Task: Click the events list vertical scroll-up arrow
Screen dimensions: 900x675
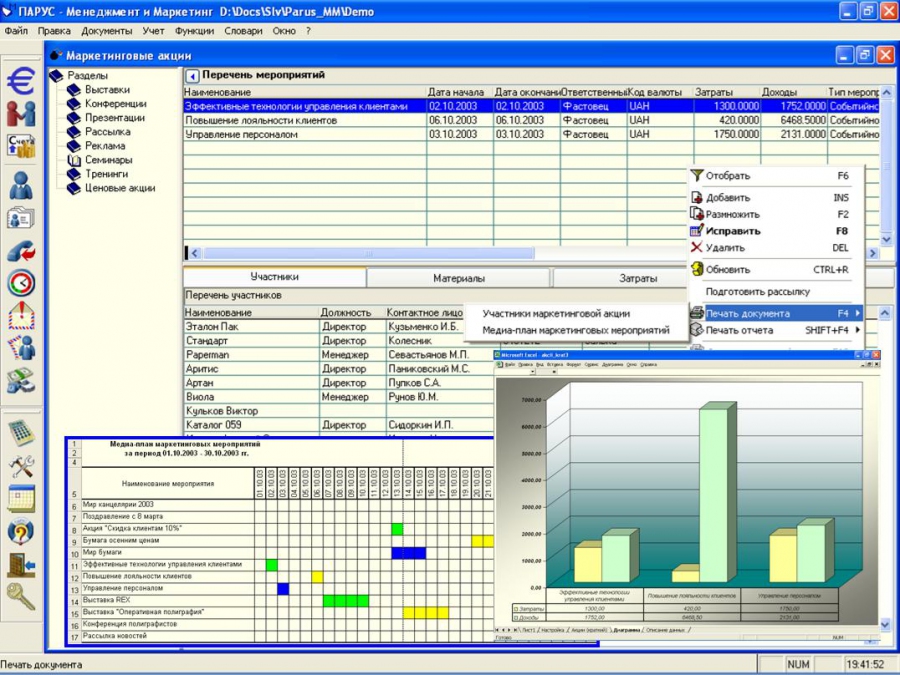Action: 886,92
